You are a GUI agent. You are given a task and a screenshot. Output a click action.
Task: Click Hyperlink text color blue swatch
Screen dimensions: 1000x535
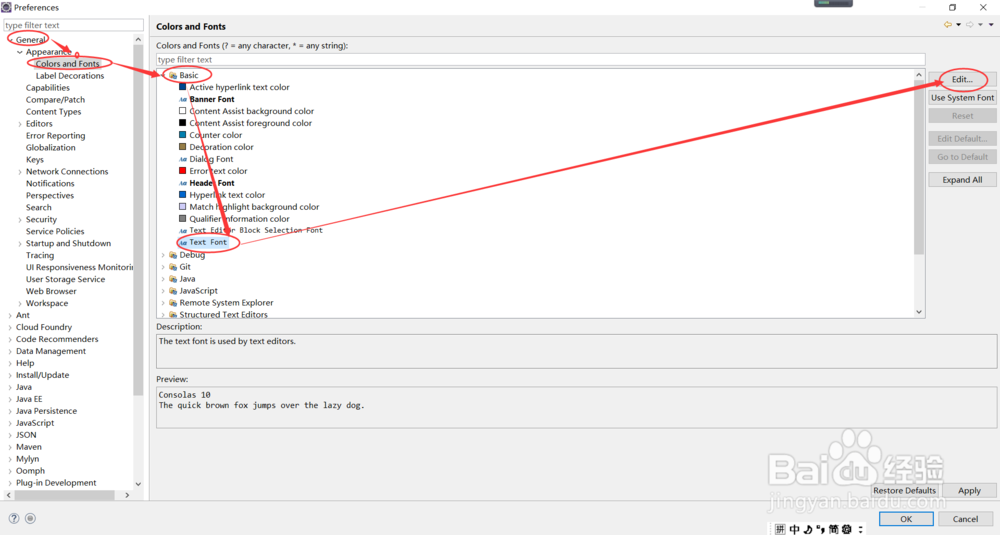pos(182,194)
